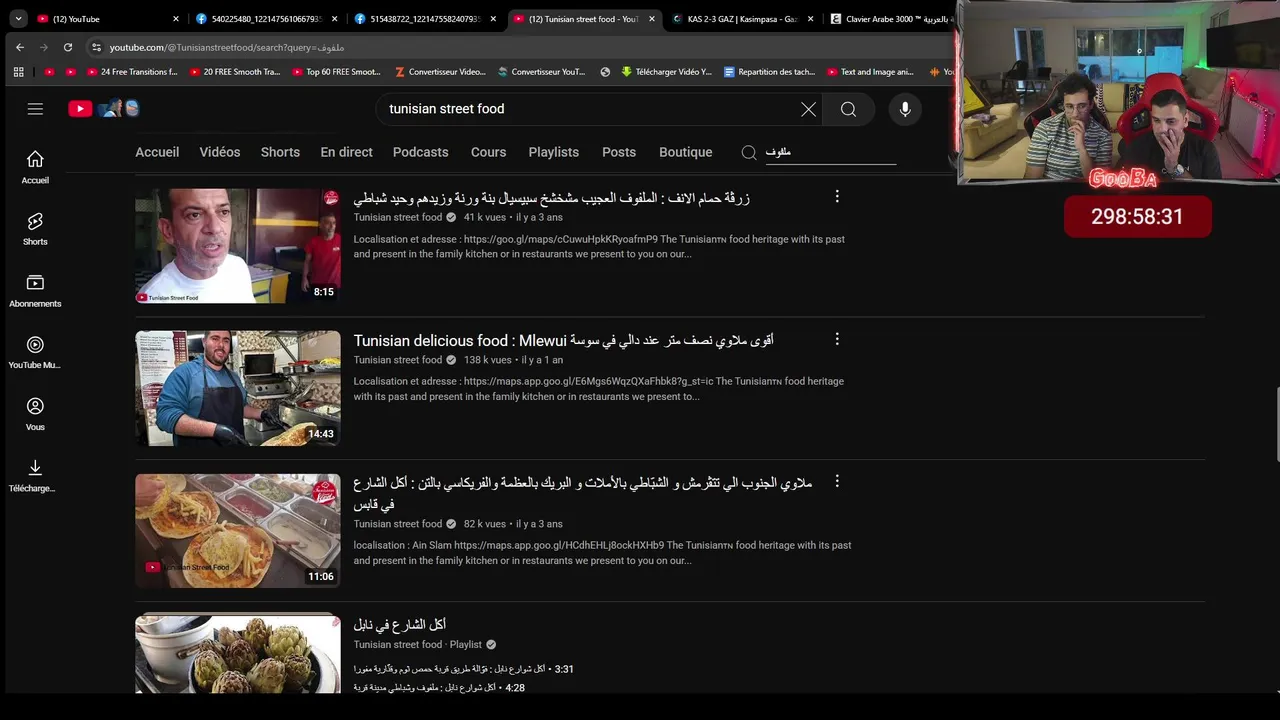1280x720 pixels.
Task: Close the first YouTube tab
Action: 176,19
